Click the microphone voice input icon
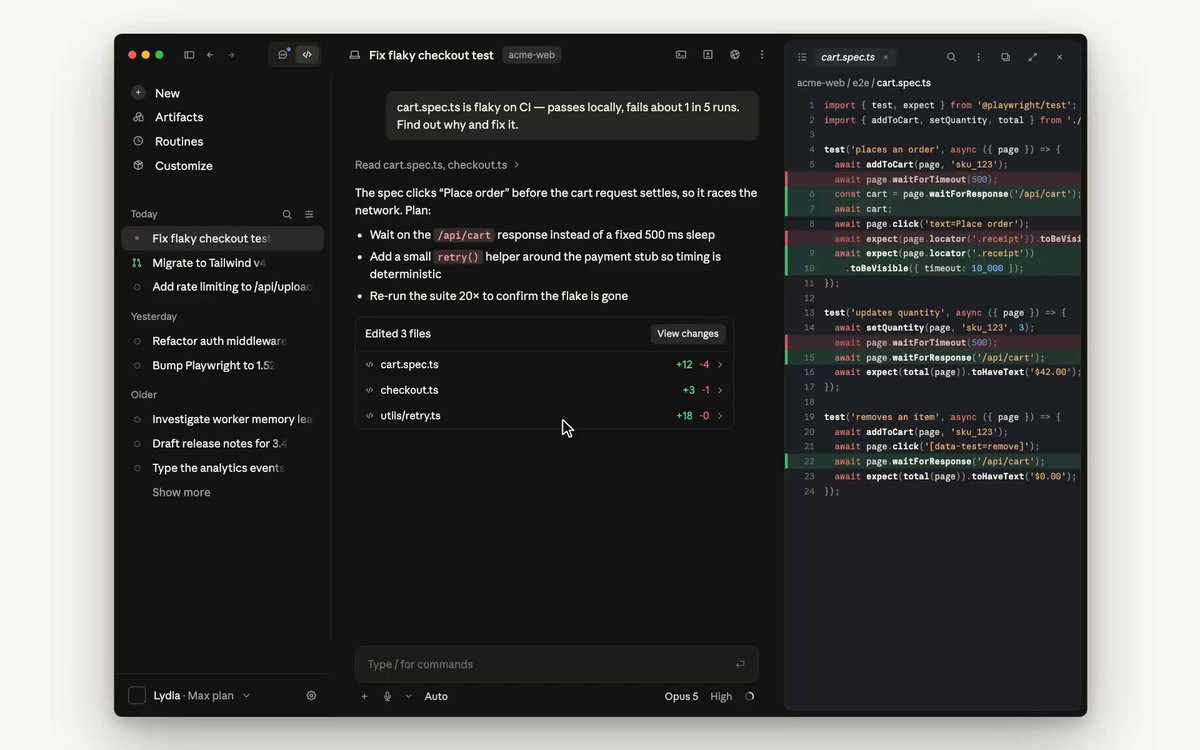1200x750 pixels. point(387,696)
